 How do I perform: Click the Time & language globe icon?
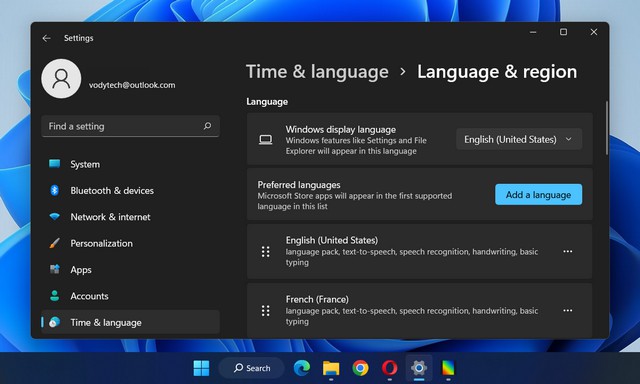(x=54, y=322)
